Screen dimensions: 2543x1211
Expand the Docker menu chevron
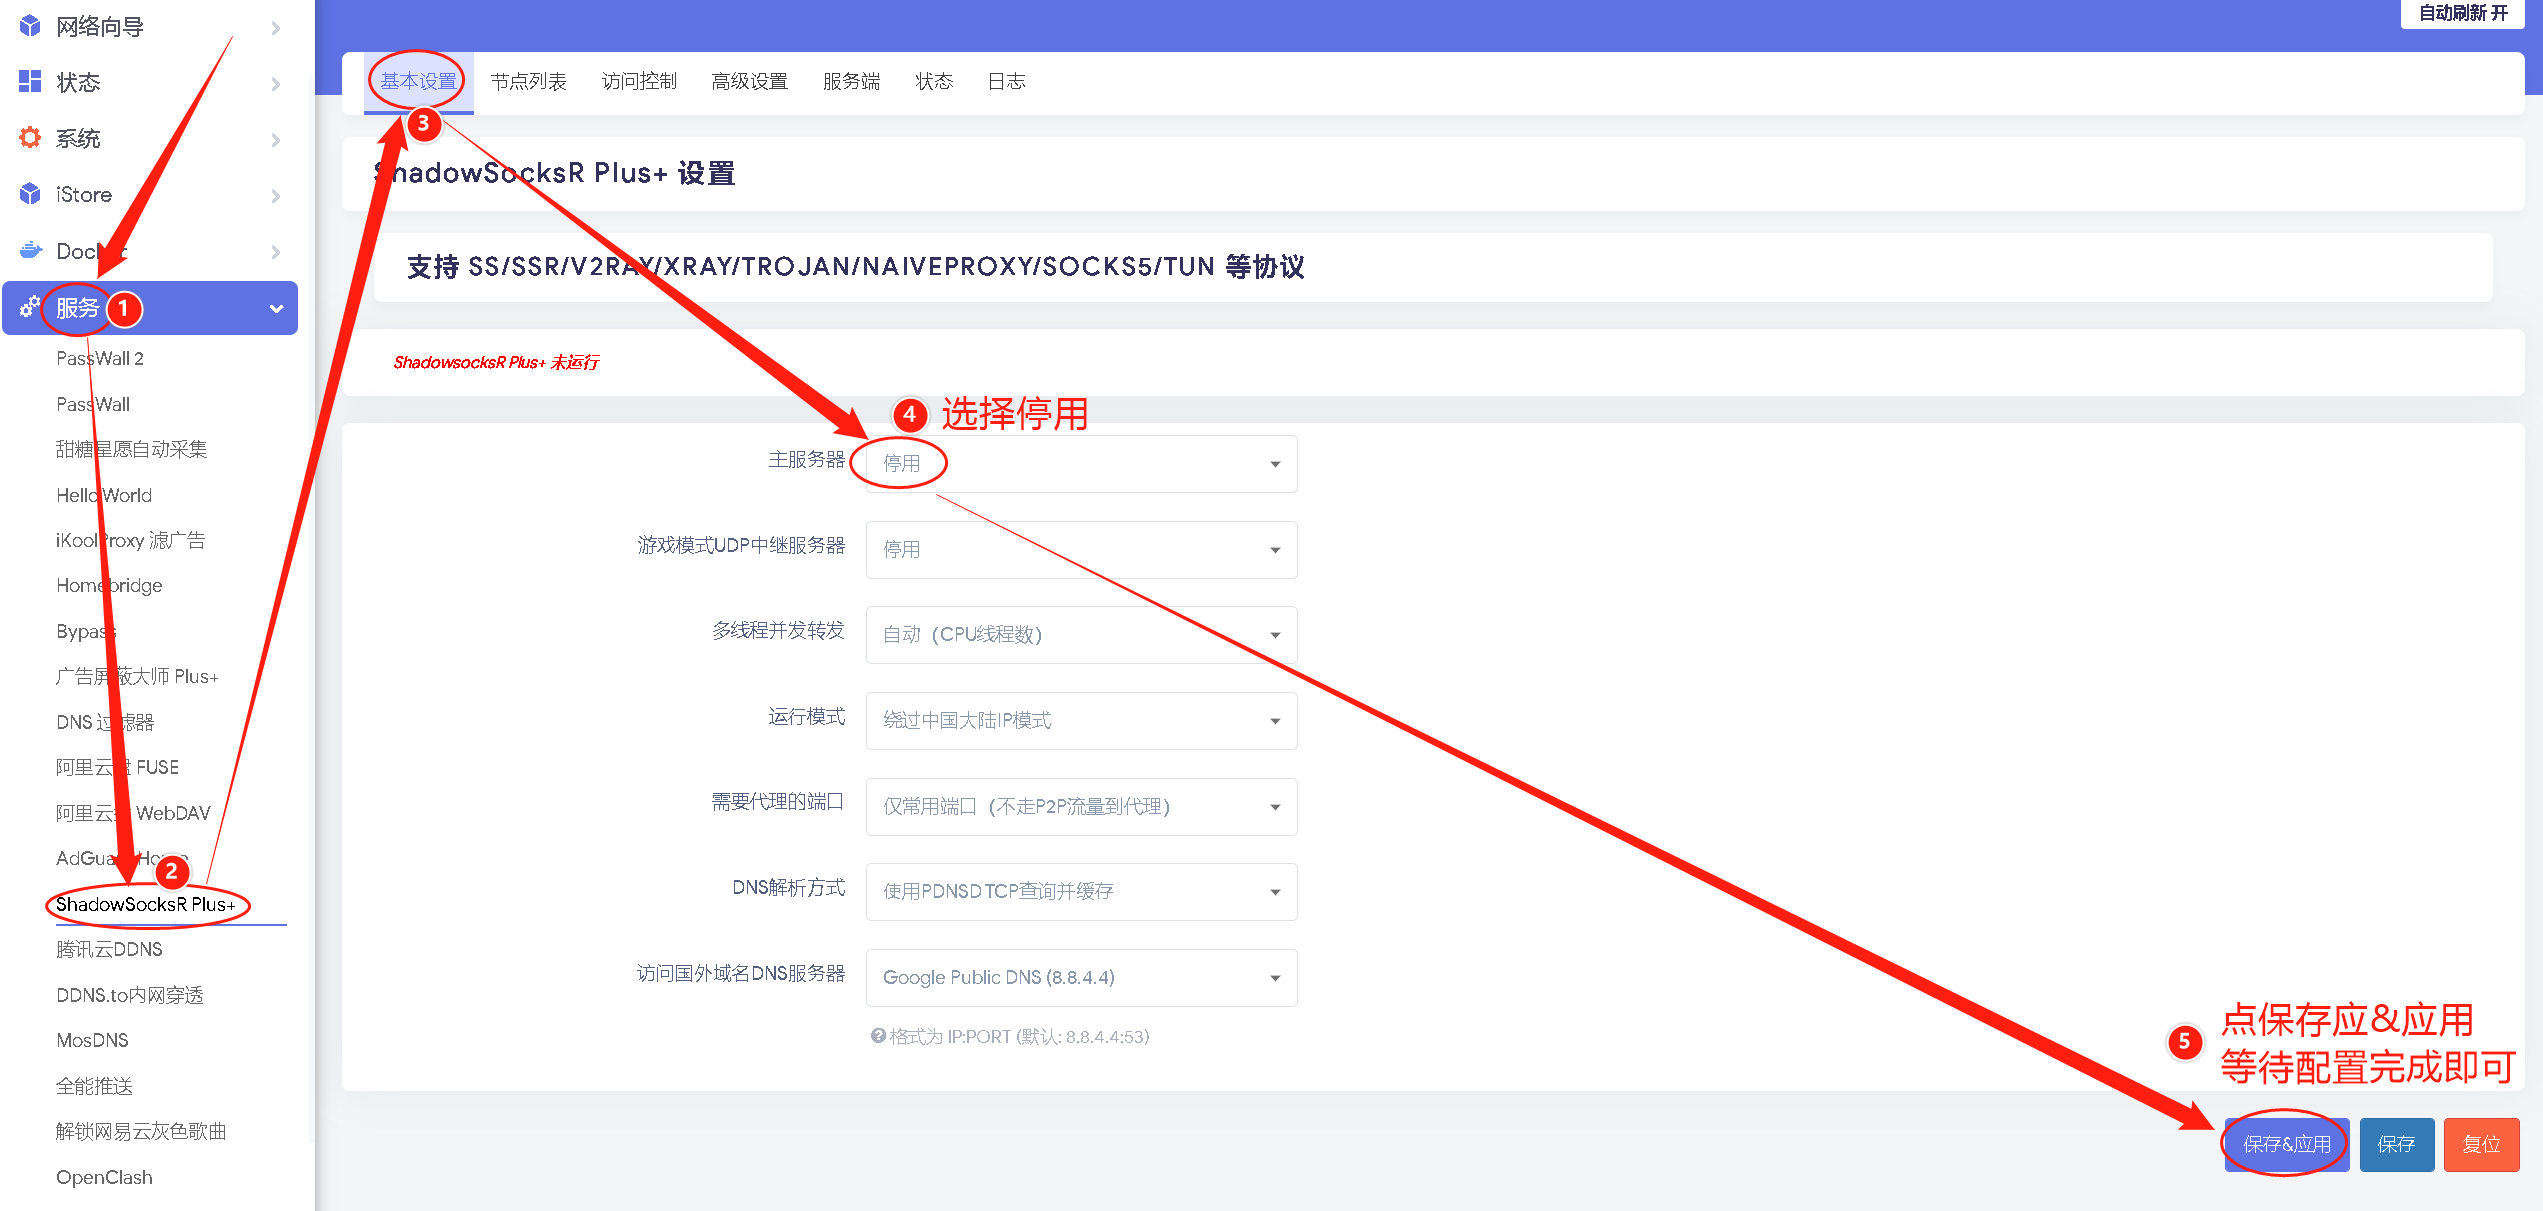[x=276, y=252]
